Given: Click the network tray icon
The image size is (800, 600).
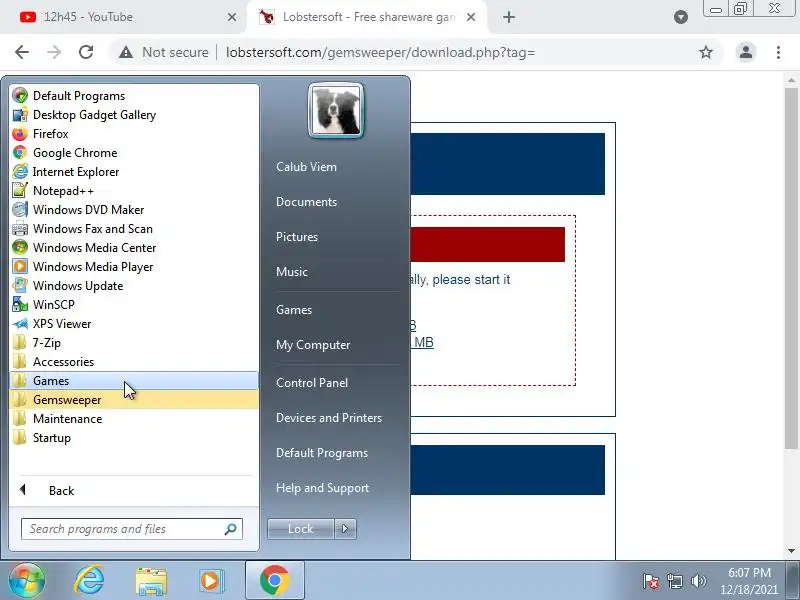Looking at the screenshot, I should coord(675,581).
